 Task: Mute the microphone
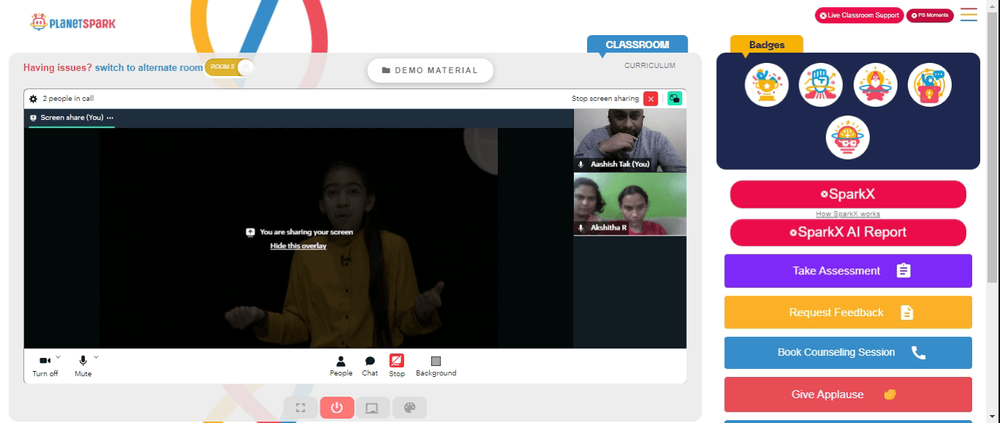click(83, 366)
